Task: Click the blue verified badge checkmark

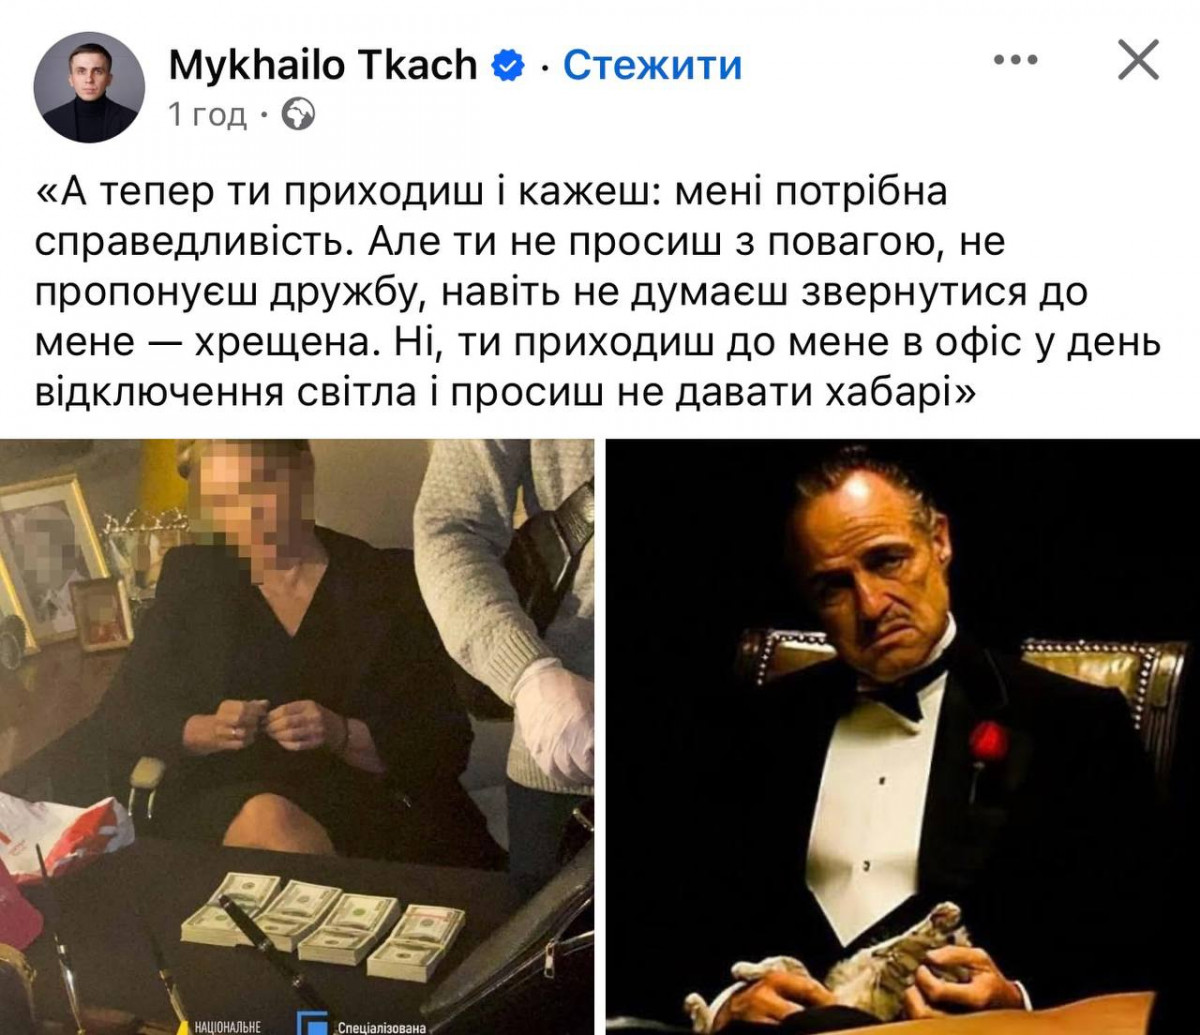Action: click(508, 66)
